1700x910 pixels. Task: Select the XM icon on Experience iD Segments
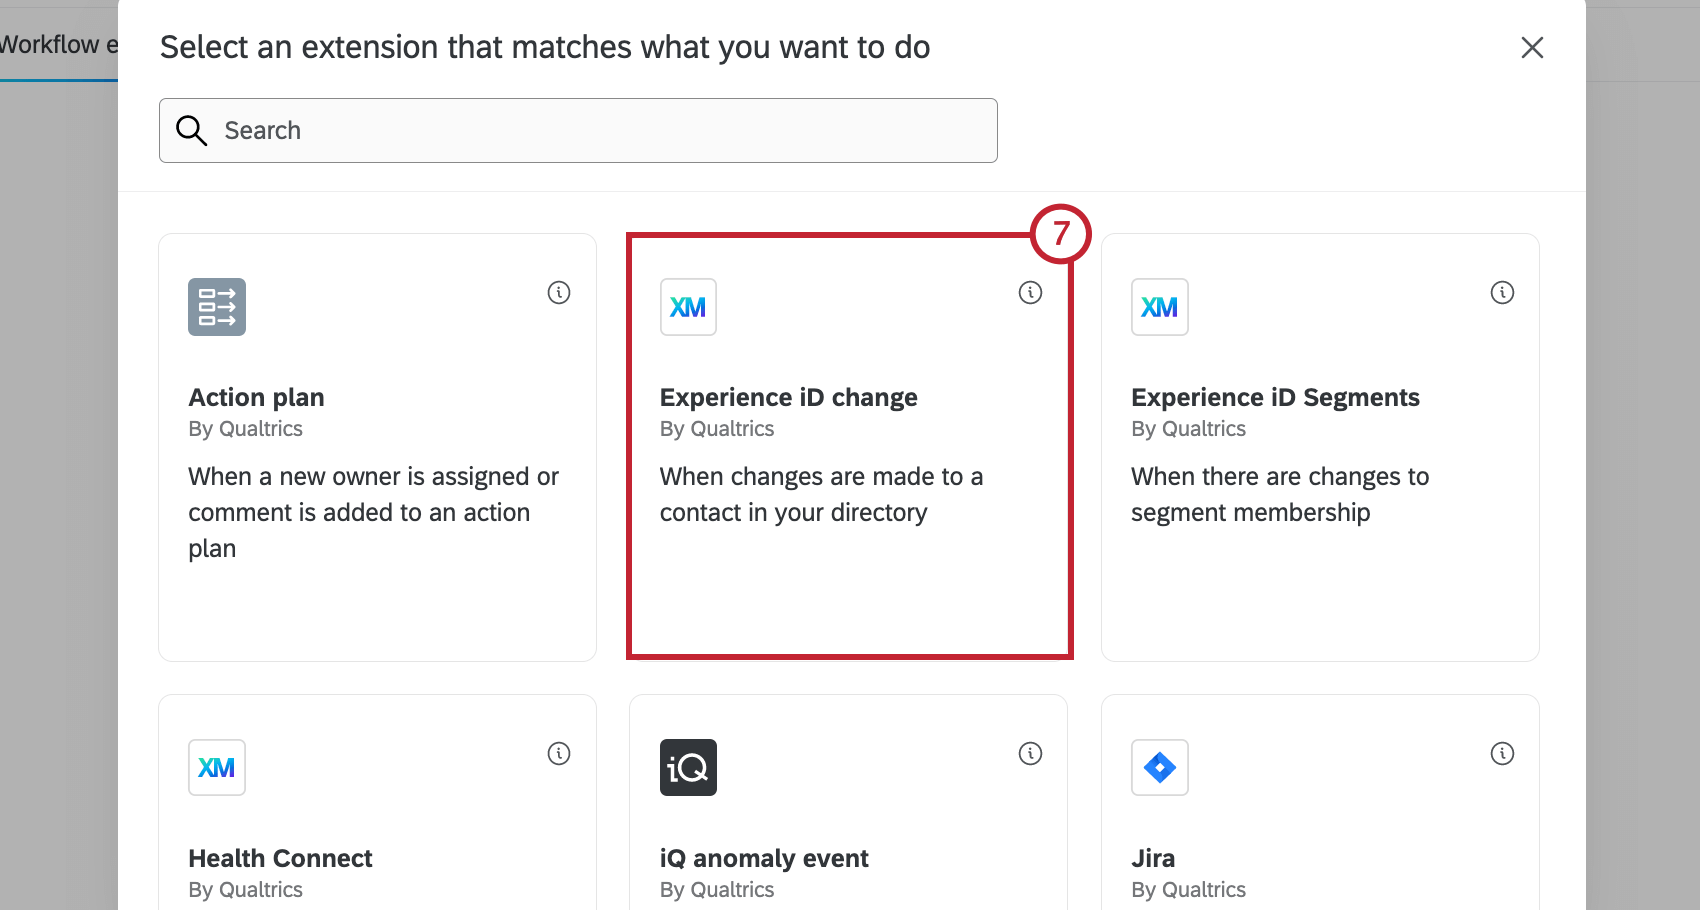click(1159, 307)
